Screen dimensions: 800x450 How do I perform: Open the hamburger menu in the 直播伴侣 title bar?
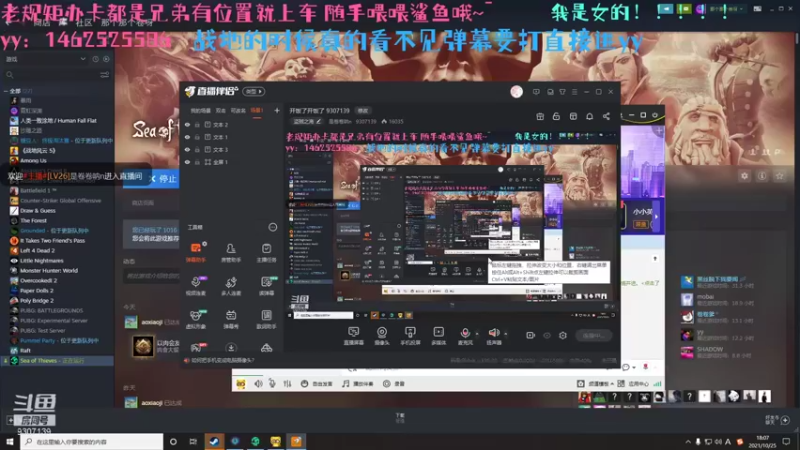[x=574, y=92]
